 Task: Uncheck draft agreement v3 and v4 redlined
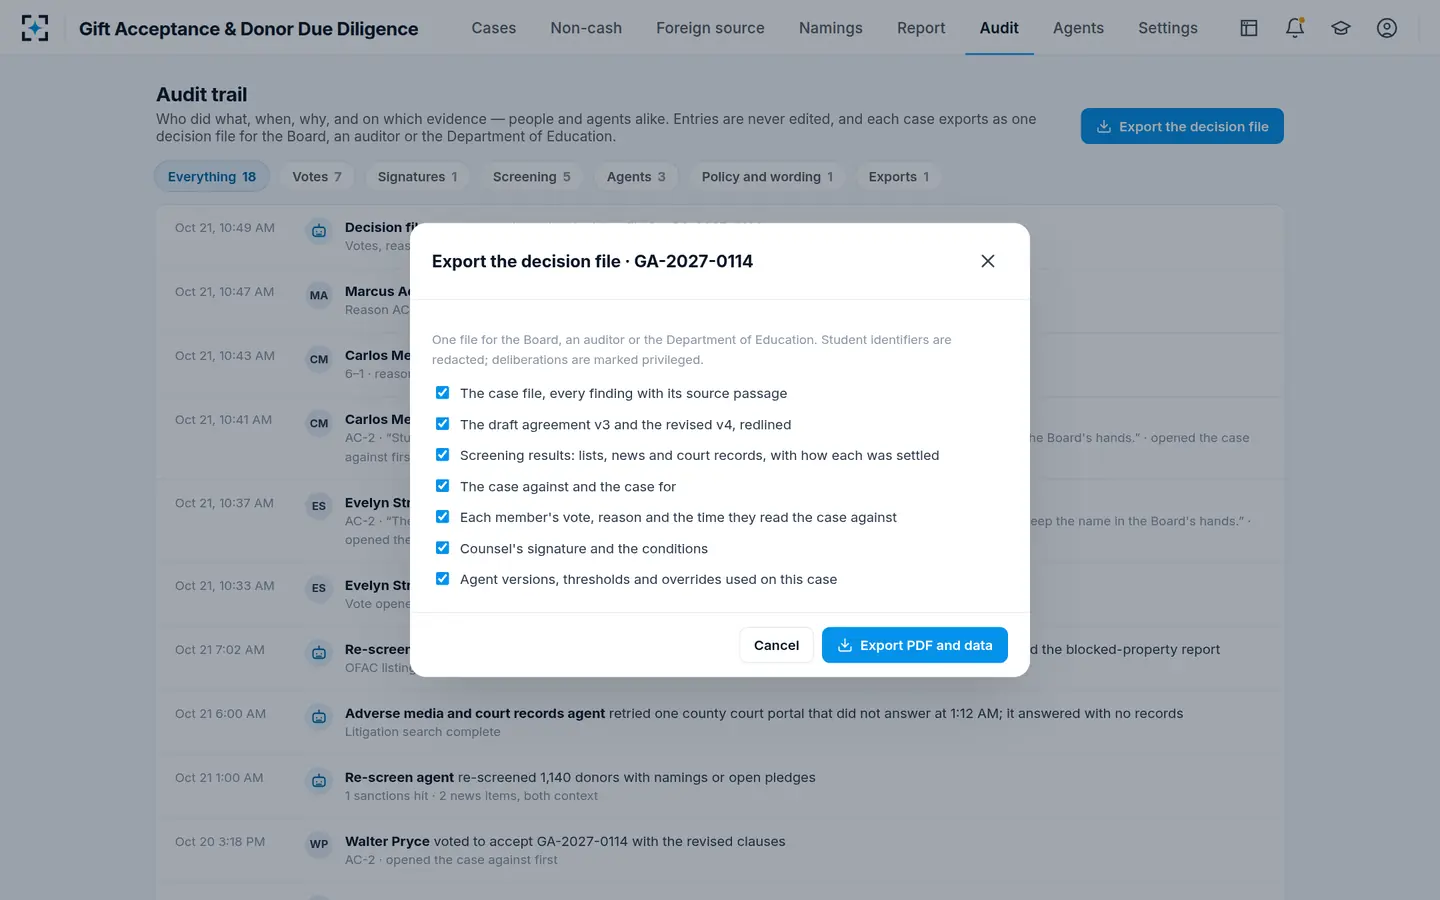pyautogui.click(x=442, y=424)
